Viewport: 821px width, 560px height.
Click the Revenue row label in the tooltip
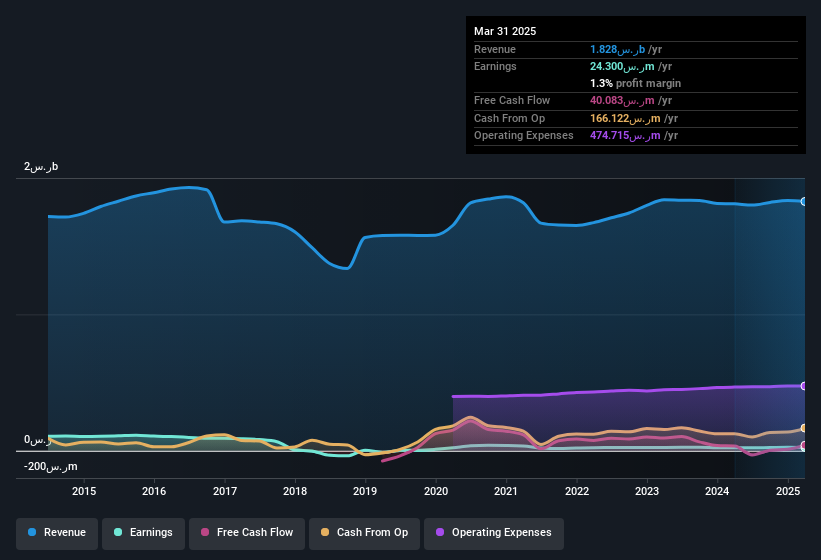(x=495, y=49)
